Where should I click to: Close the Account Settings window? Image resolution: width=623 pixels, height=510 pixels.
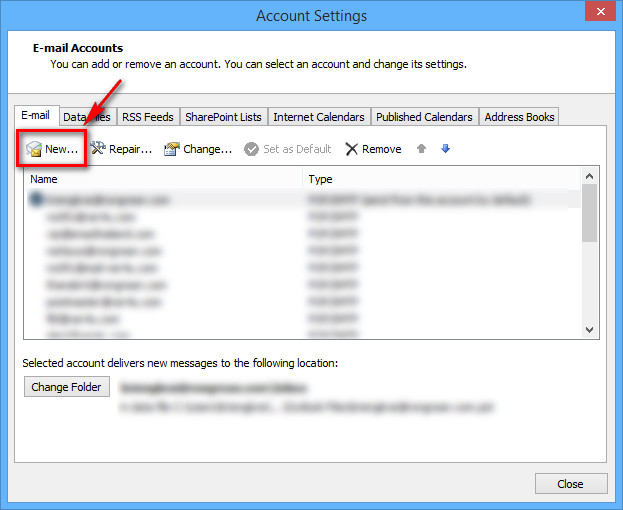pos(601,11)
